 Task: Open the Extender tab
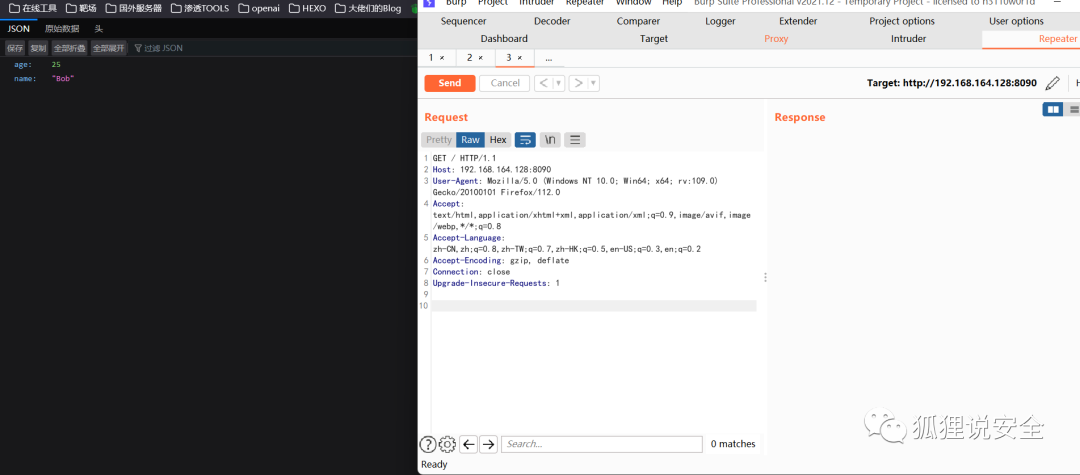tap(798, 21)
